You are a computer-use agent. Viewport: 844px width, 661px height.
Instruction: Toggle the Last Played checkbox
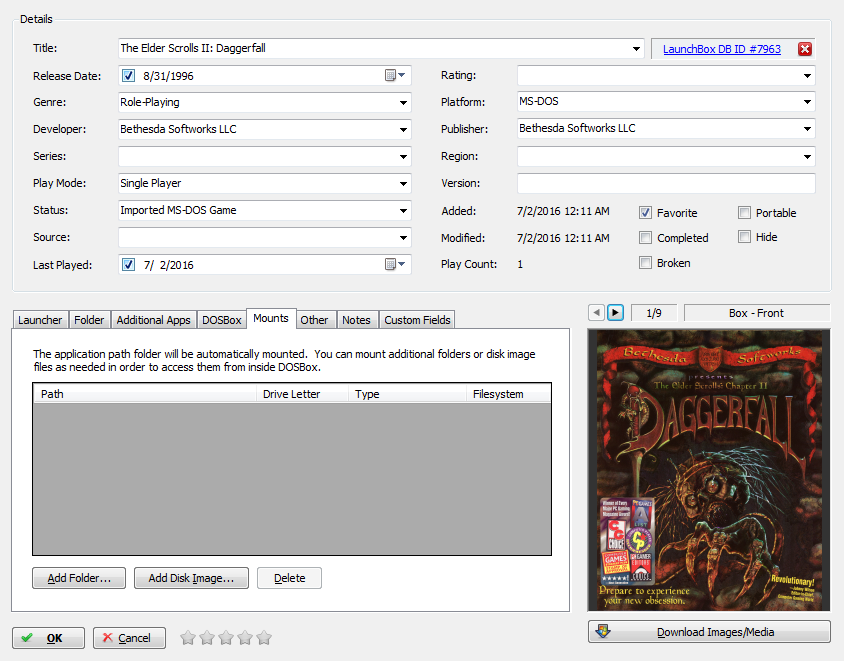[x=128, y=264]
